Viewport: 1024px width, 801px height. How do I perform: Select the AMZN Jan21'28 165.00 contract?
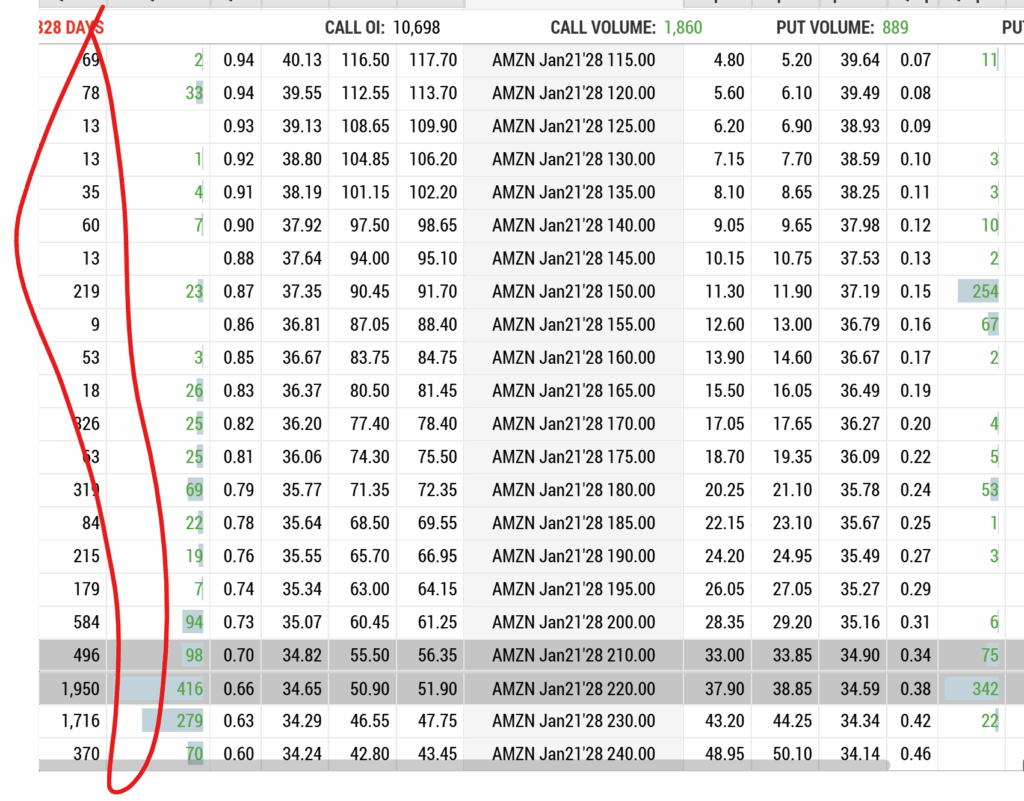point(573,391)
